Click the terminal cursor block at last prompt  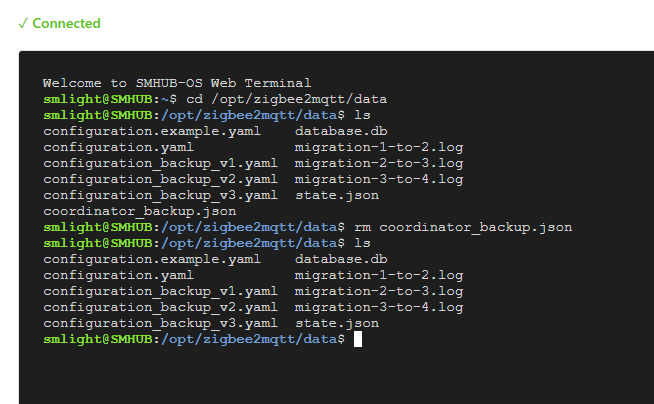click(358, 339)
